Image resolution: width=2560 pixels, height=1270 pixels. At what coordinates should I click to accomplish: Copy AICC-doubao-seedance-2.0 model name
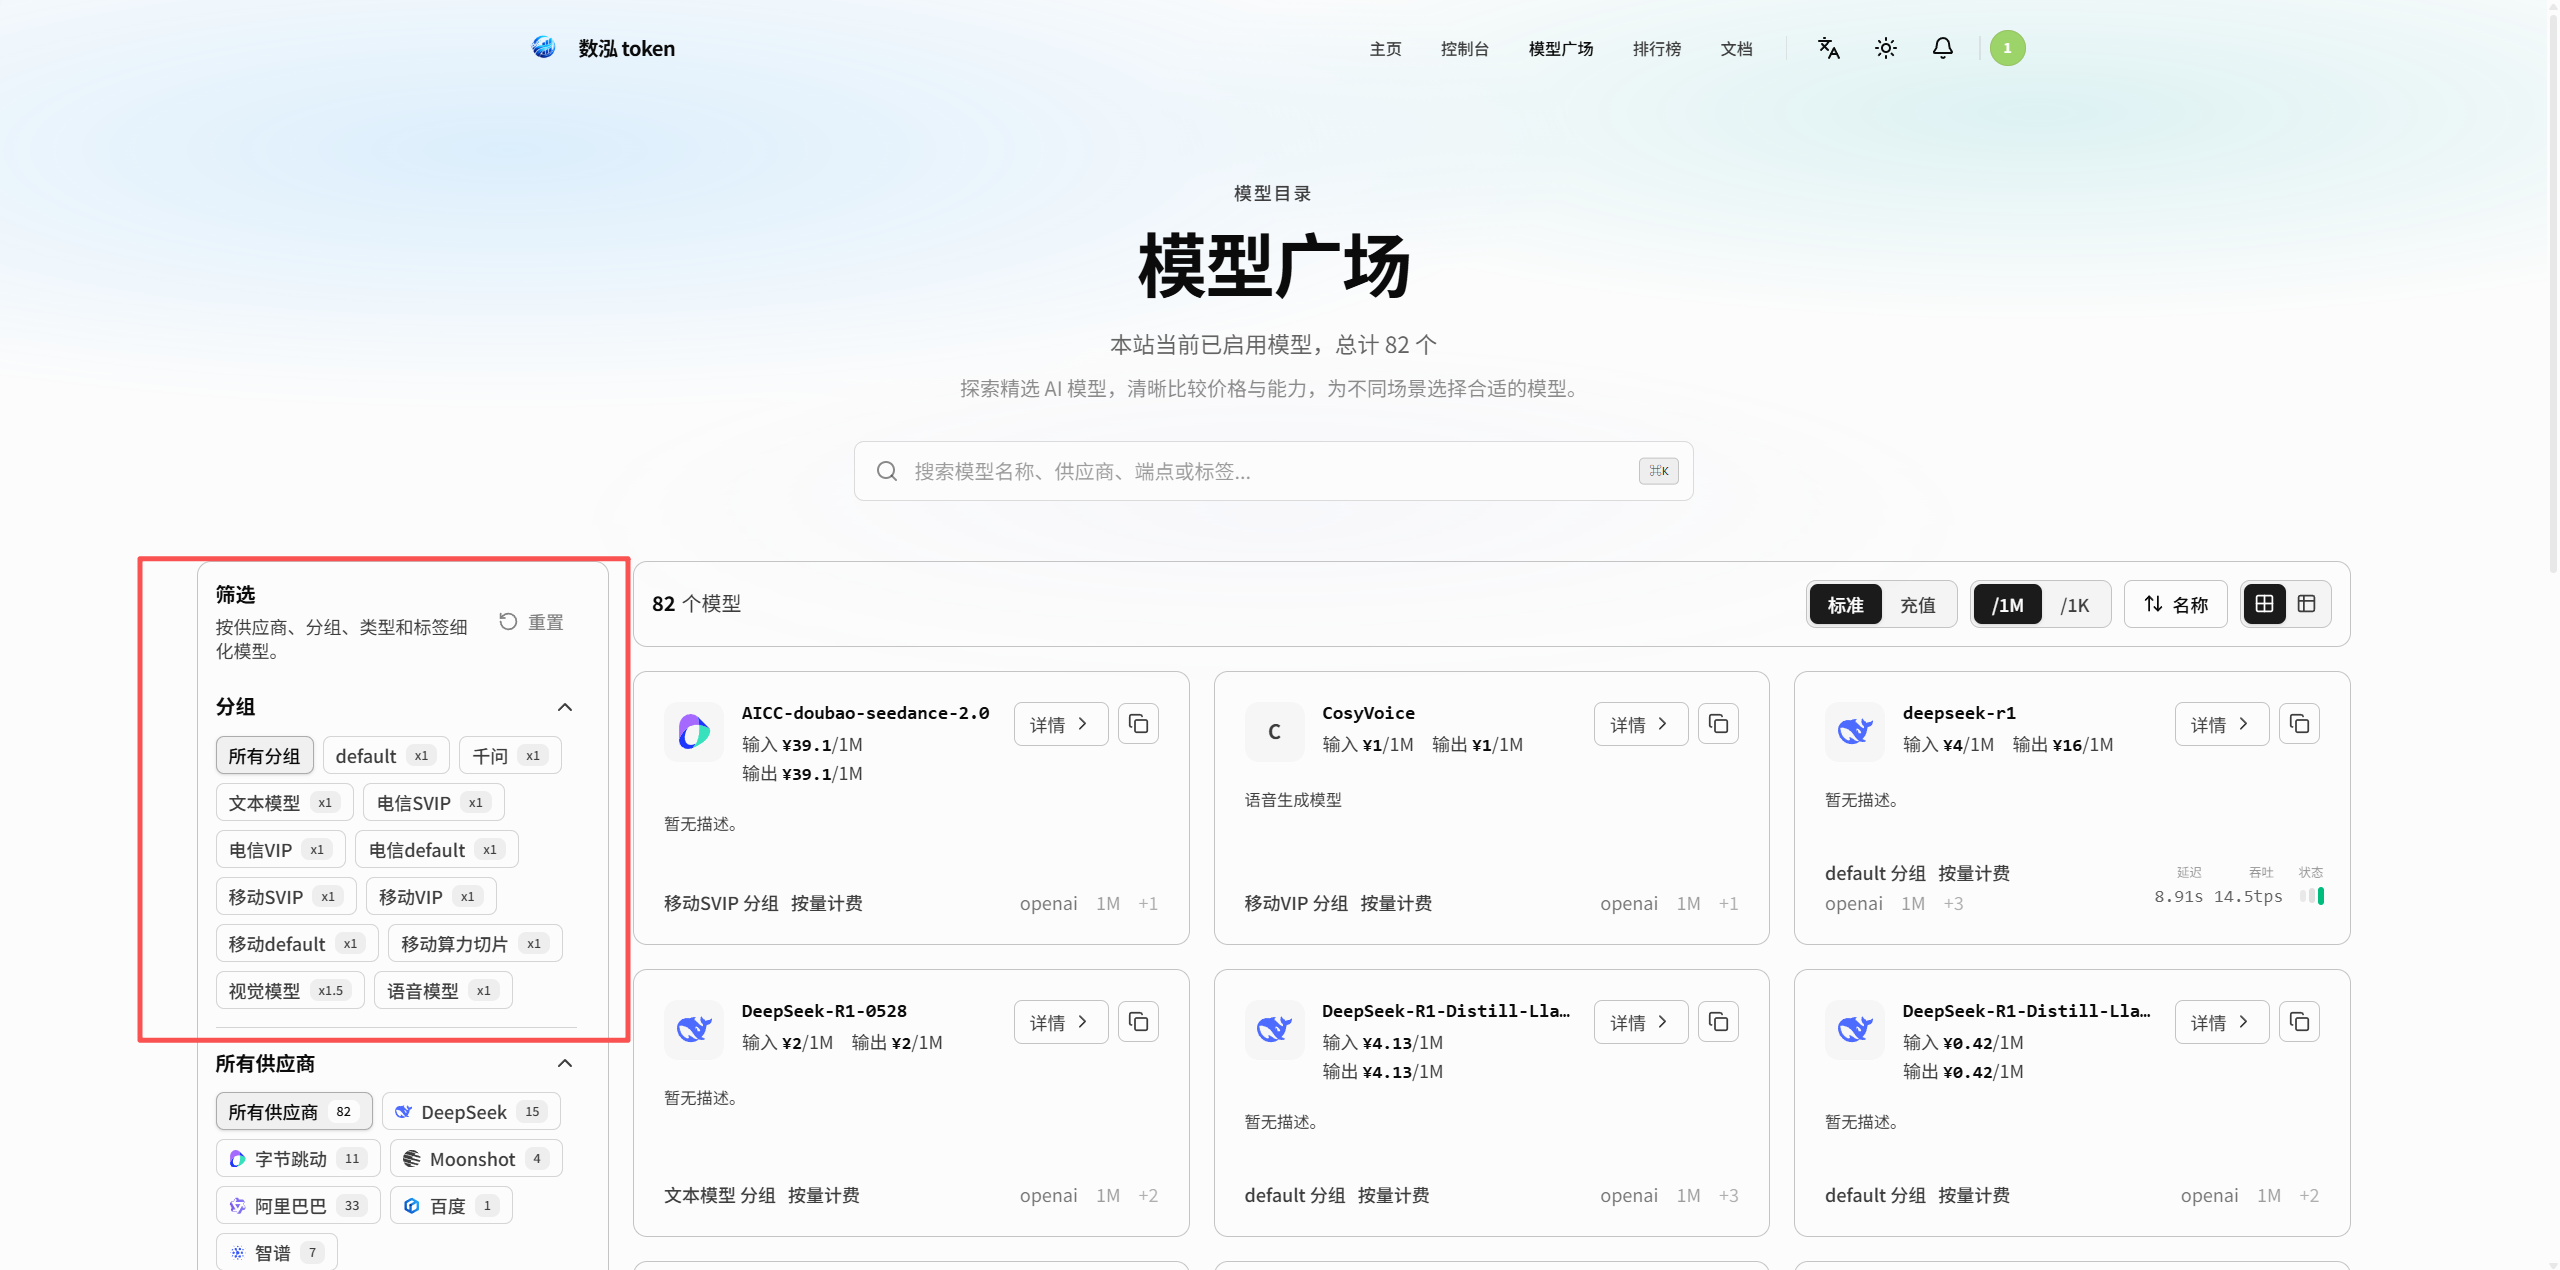click(1138, 724)
